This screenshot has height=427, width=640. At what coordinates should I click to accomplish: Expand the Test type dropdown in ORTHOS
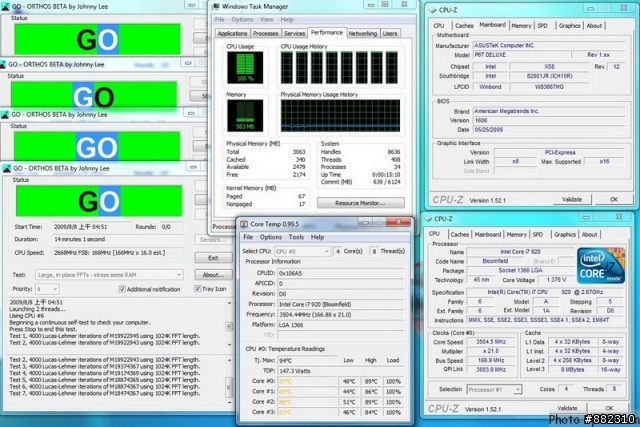[109, 275]
